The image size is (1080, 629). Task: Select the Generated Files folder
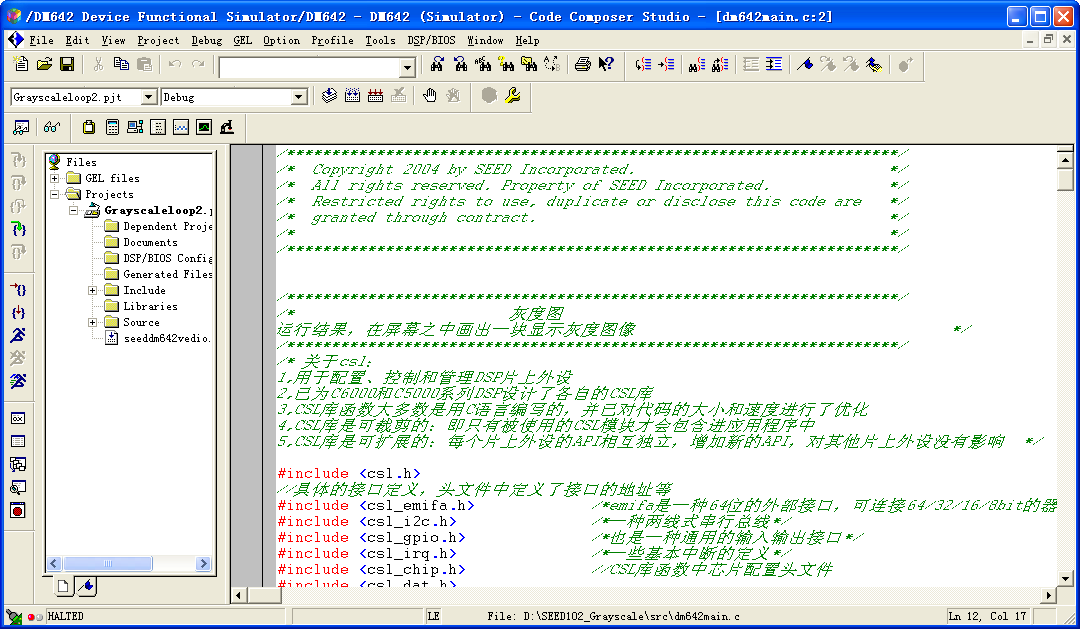point(167,274)
